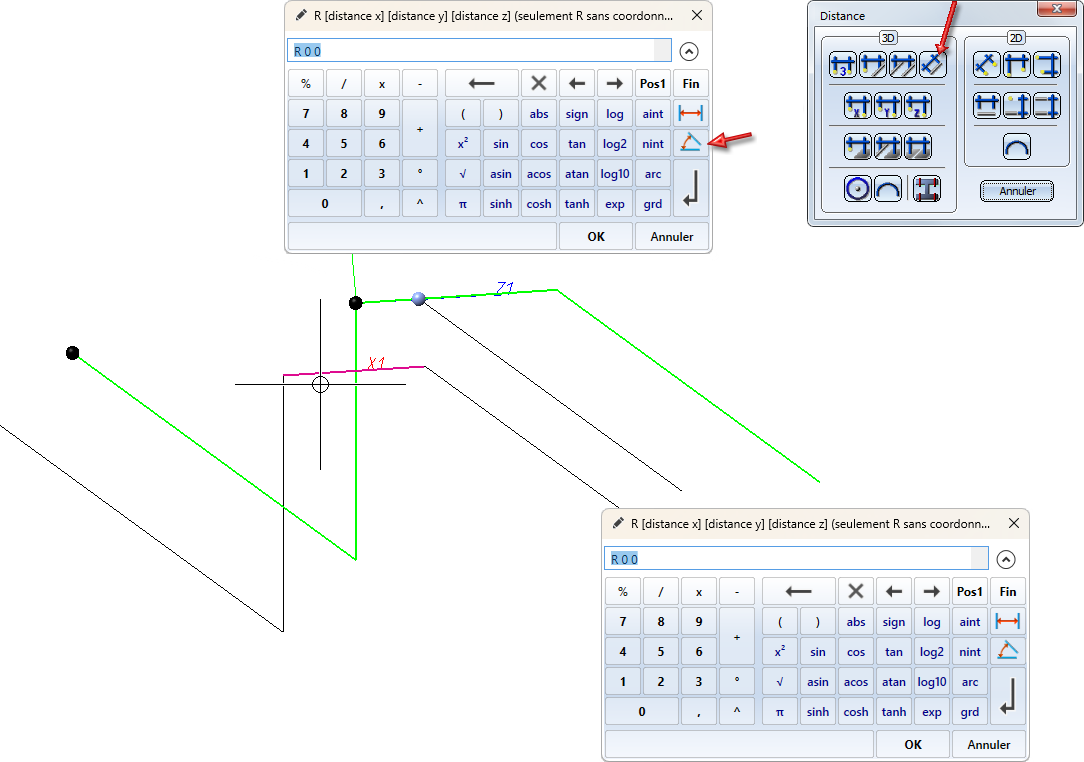Click the clear X button in upper calculator
This screenshot has width=1084, height=762.
[x=539, y=84]
